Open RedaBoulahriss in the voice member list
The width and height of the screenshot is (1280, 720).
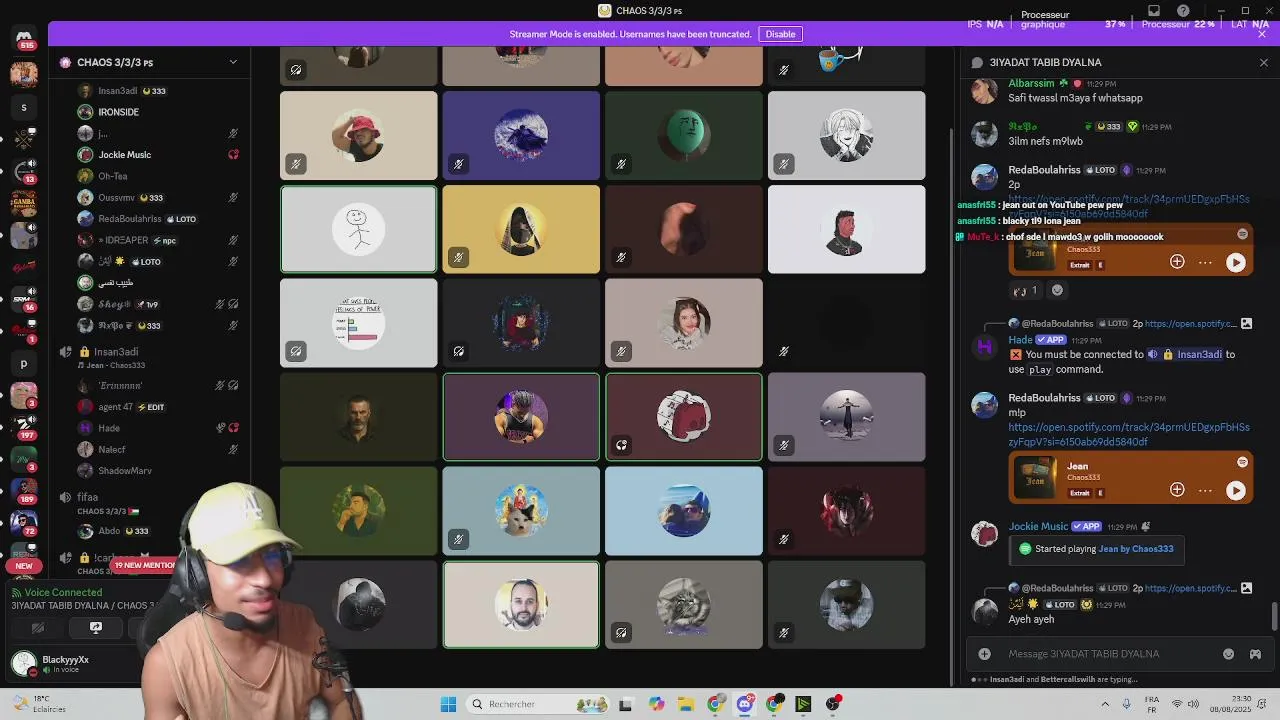pos(129,219)
